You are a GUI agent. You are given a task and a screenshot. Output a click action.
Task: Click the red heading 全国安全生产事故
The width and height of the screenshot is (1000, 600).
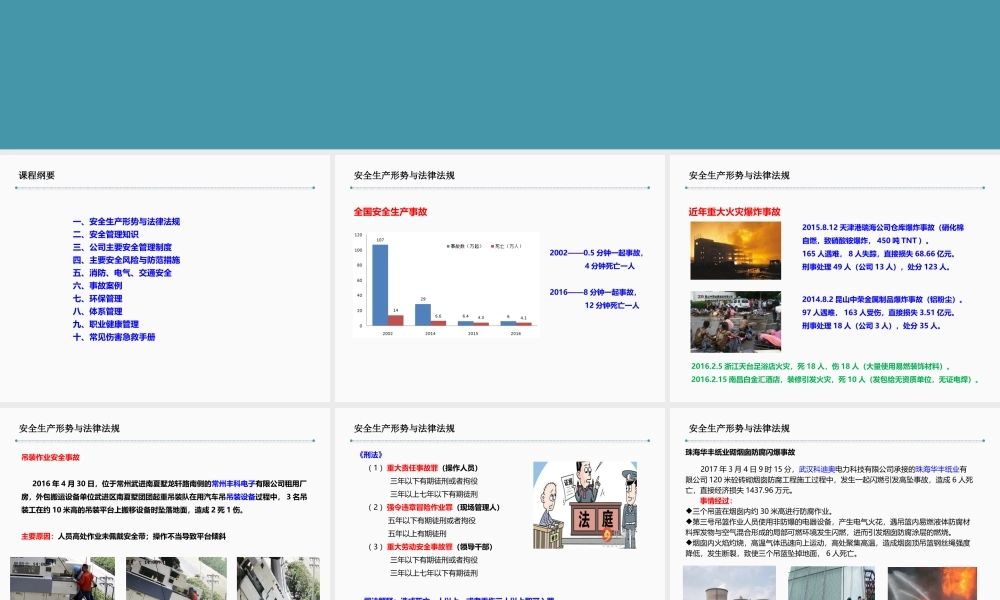[390, 212]
